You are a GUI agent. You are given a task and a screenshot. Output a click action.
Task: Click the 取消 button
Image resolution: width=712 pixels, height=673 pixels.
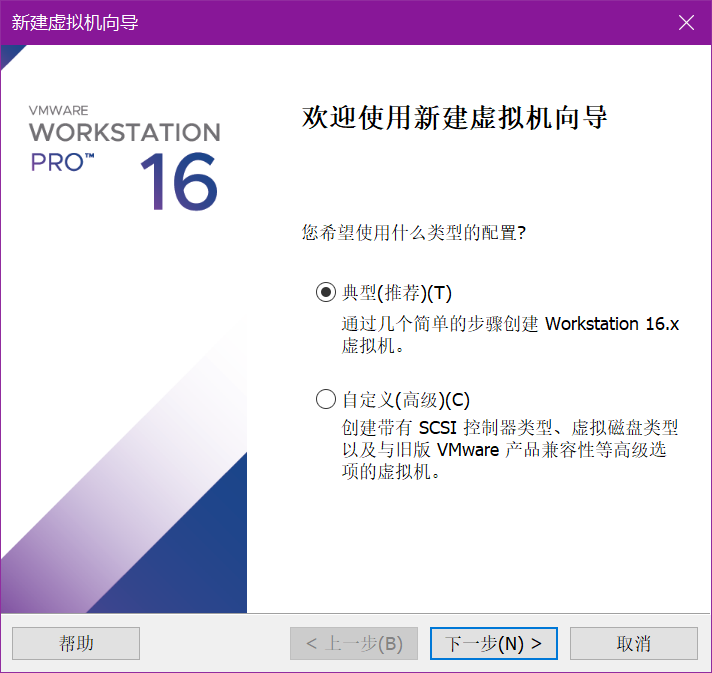tap(633, 643)
